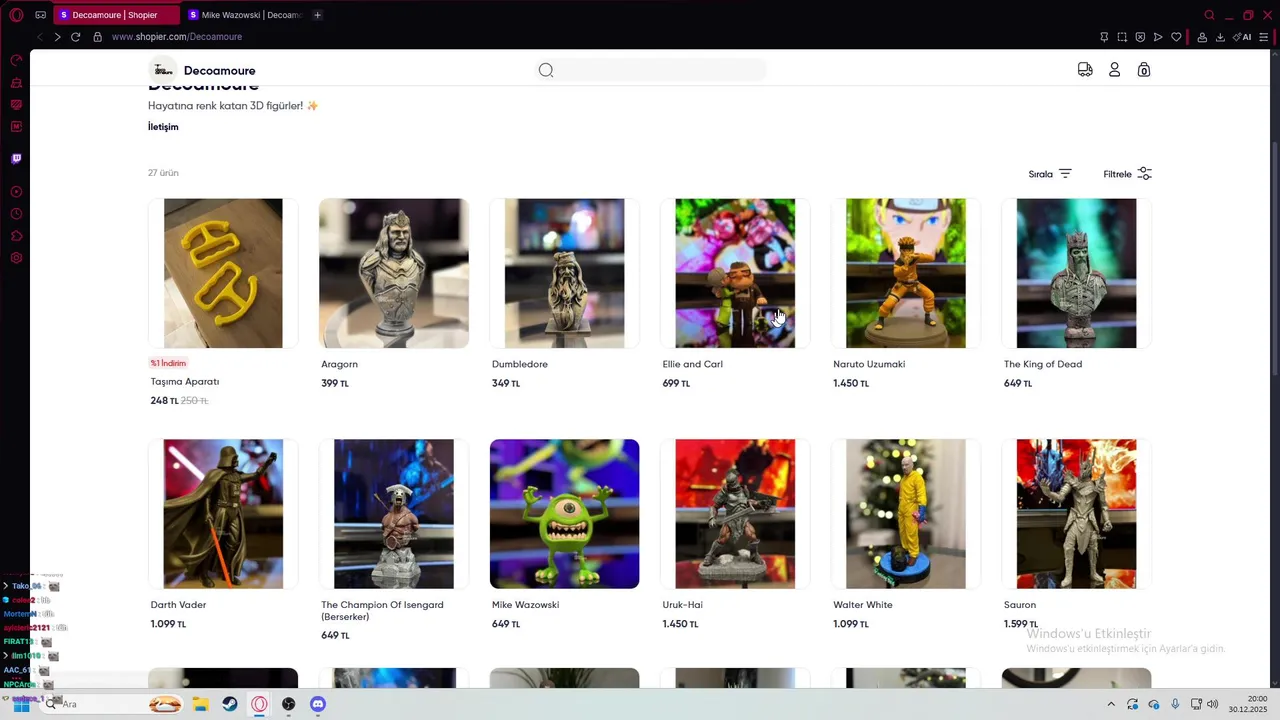This screenshot has width=1280, height=720.
Task: Open the taskbar clock showing 20:00
Action: coord(1249,704)
